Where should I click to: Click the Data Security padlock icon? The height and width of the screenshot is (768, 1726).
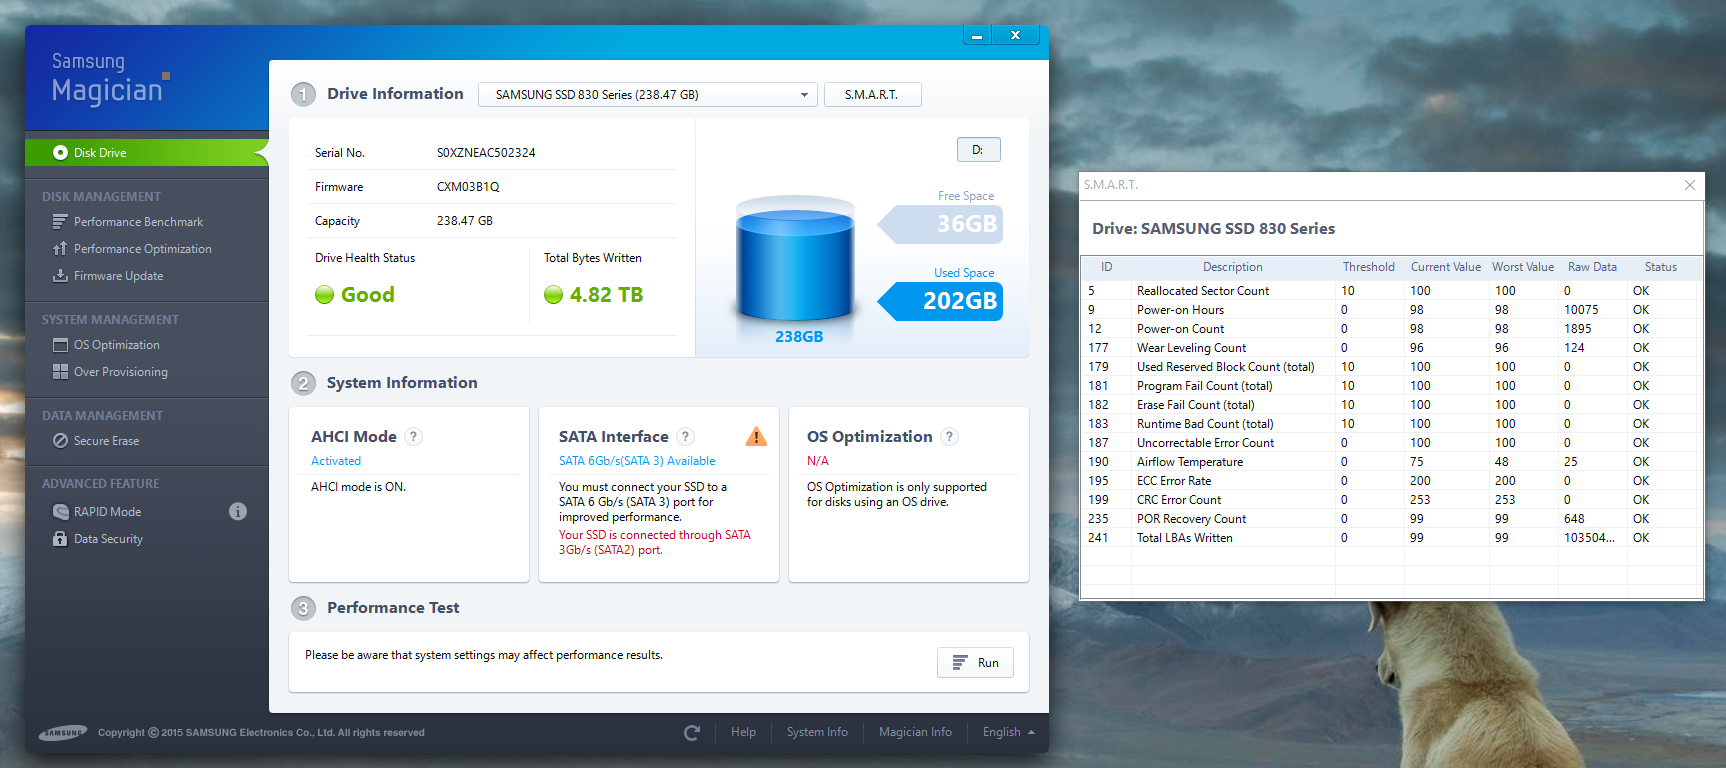coord(60,539)
